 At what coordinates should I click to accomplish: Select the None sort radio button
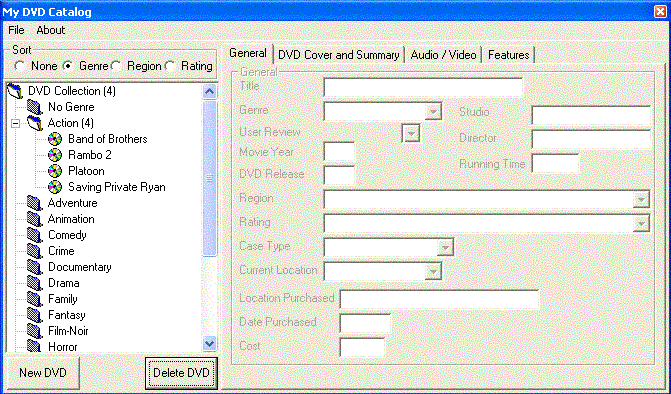tap(19, 66)
